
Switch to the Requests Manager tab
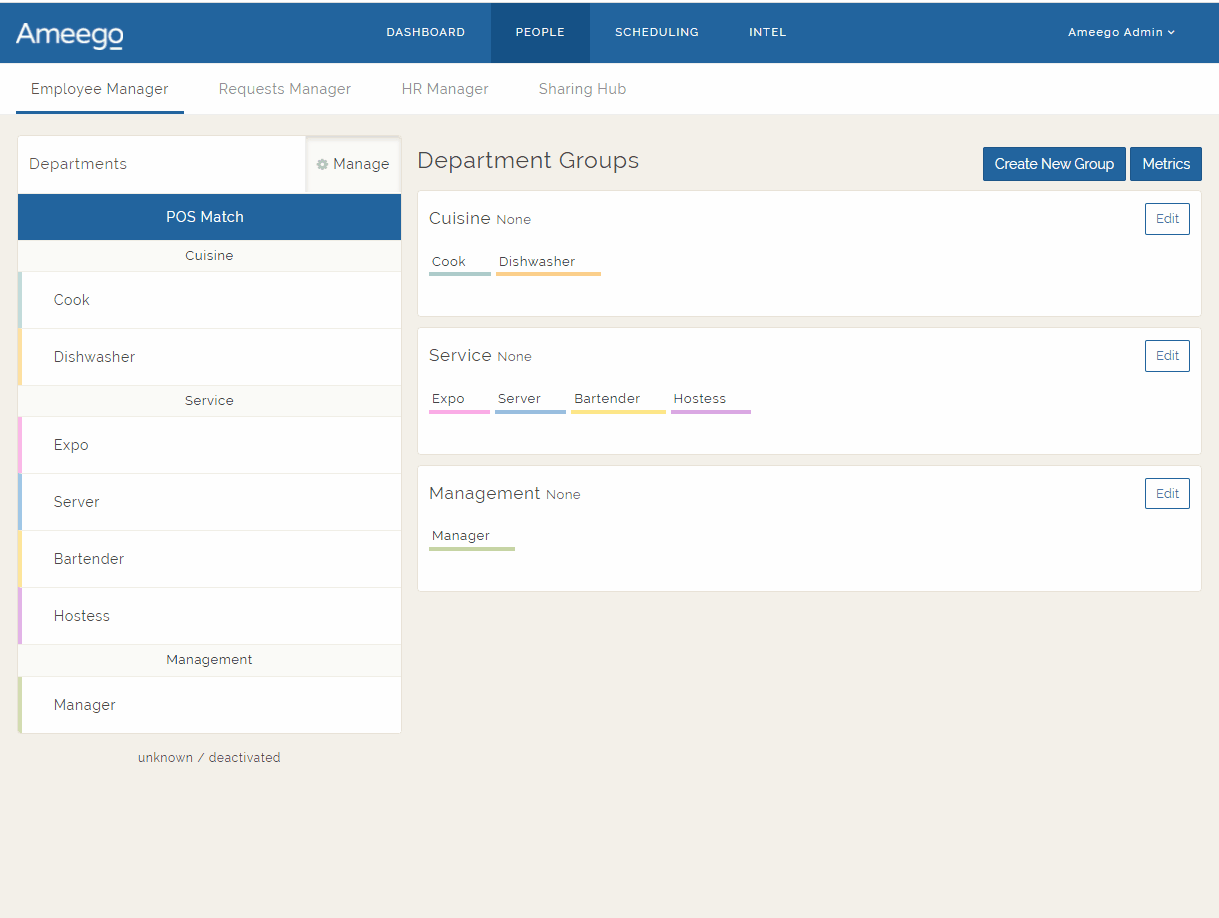[285, 89]
